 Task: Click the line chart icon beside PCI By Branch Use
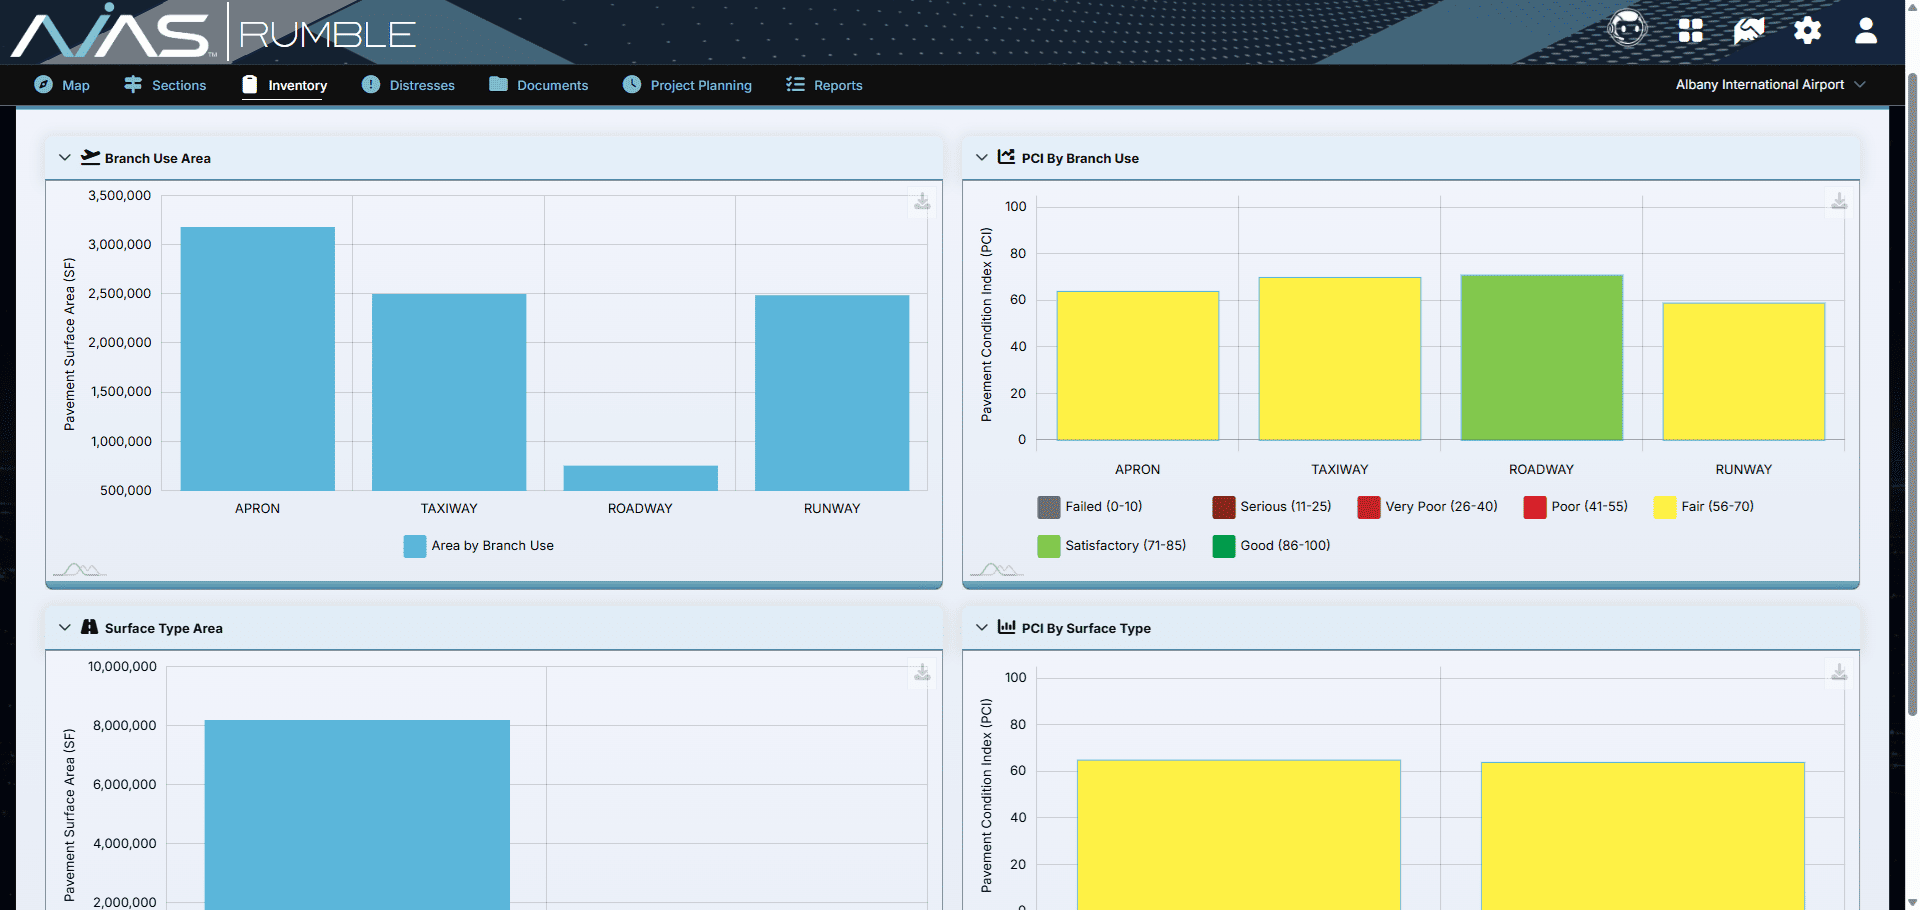tap(1006, 157)
